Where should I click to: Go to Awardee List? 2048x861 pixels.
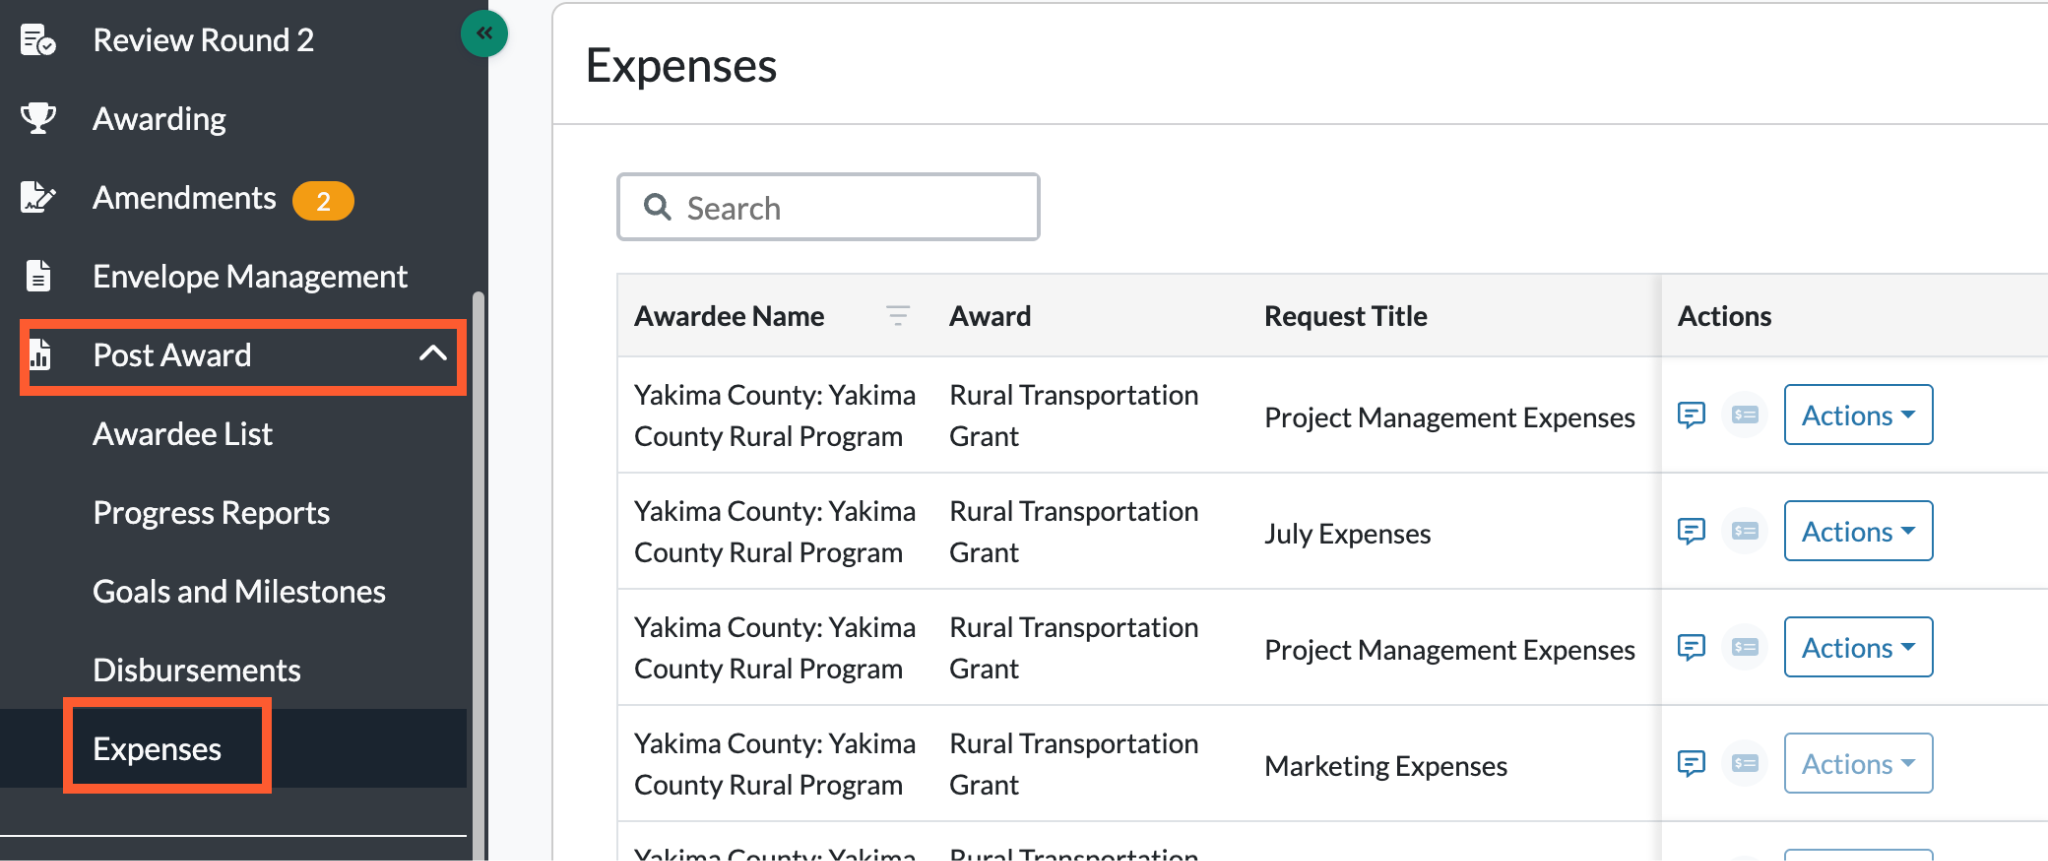182,434
